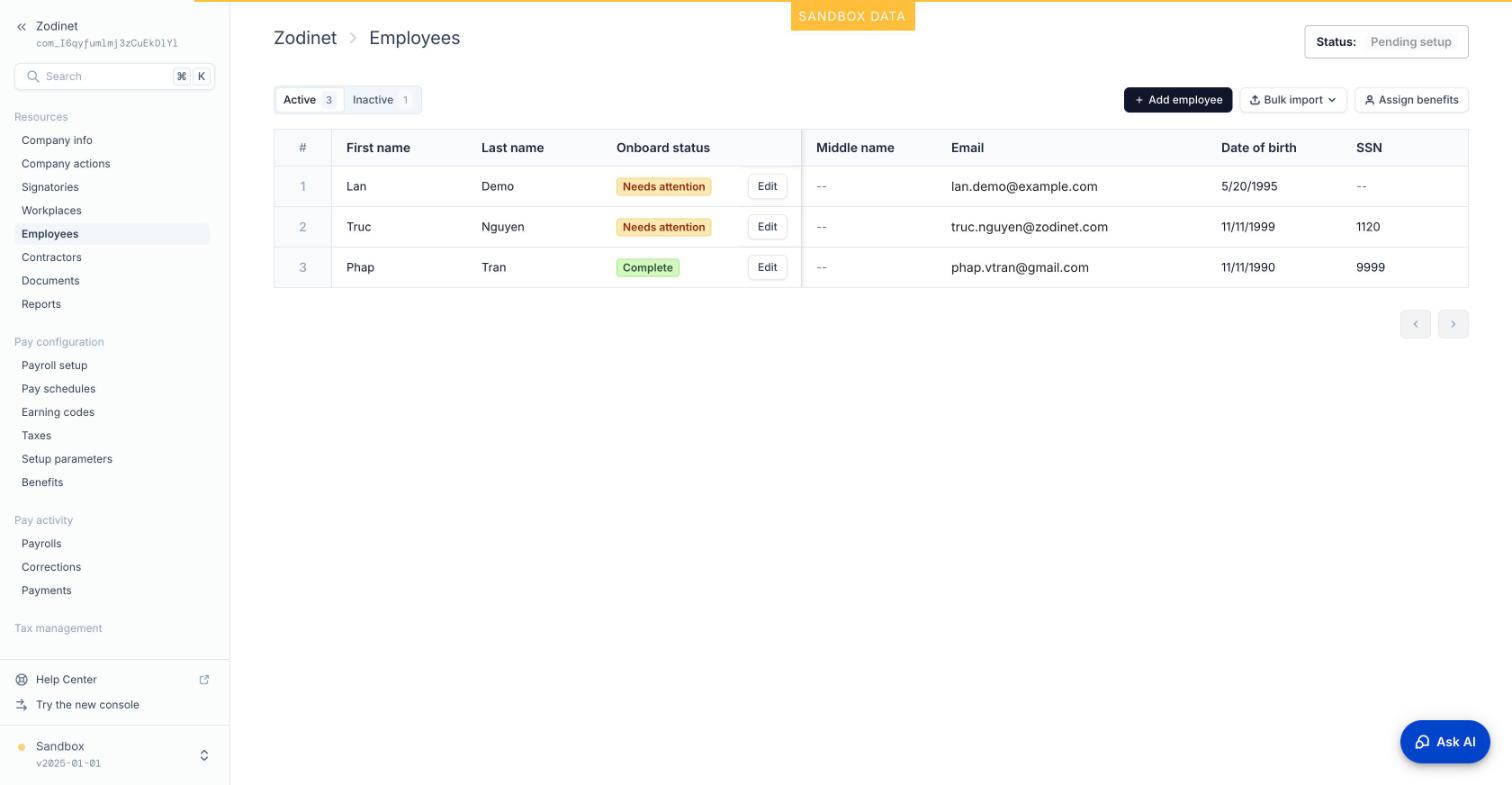Expand the Sandbox environment switcher

204,755
